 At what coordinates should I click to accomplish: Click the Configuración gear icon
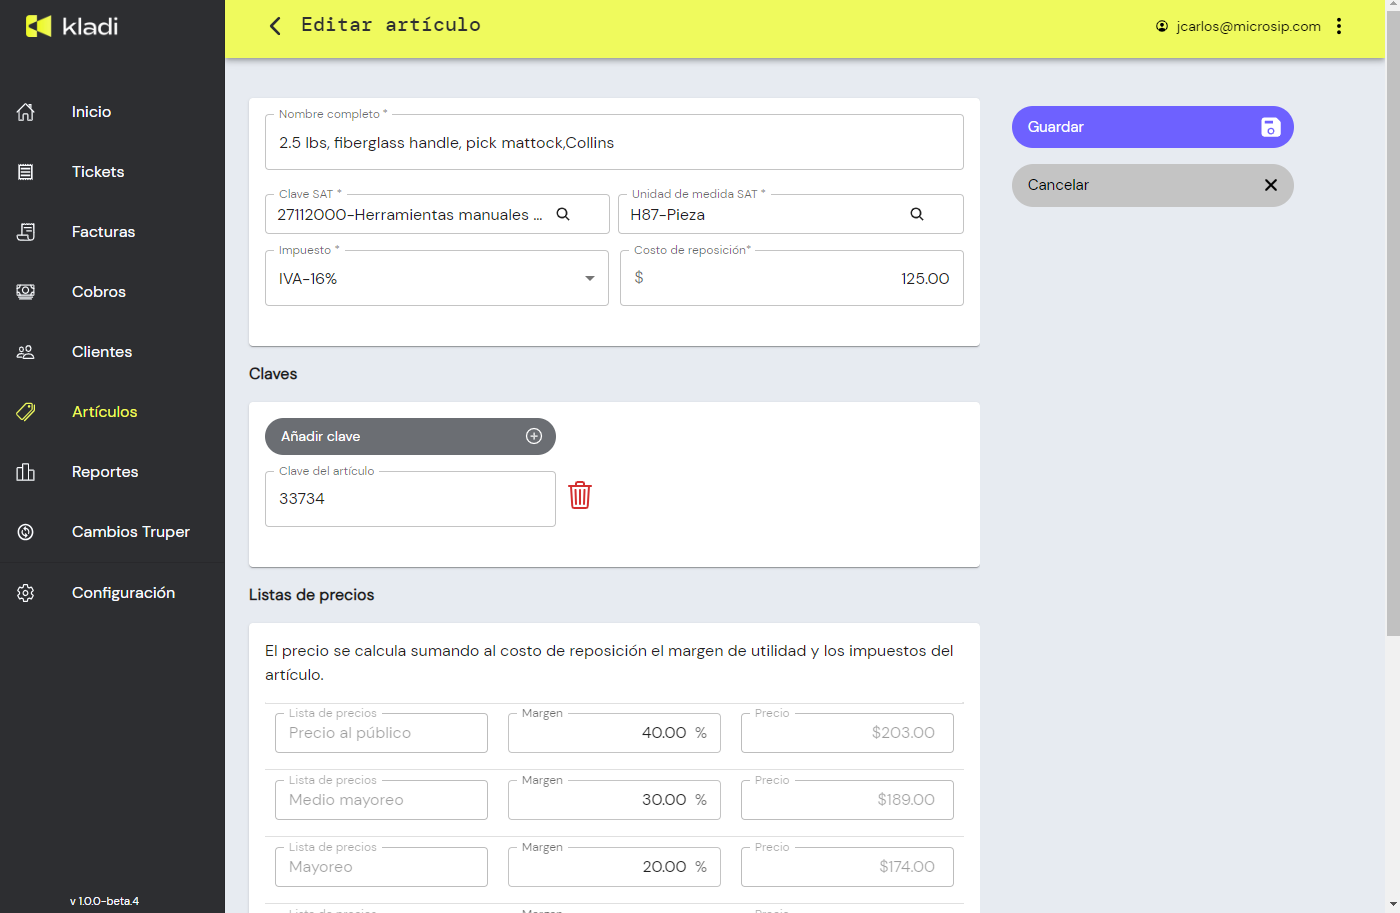[x=26, y=593]
